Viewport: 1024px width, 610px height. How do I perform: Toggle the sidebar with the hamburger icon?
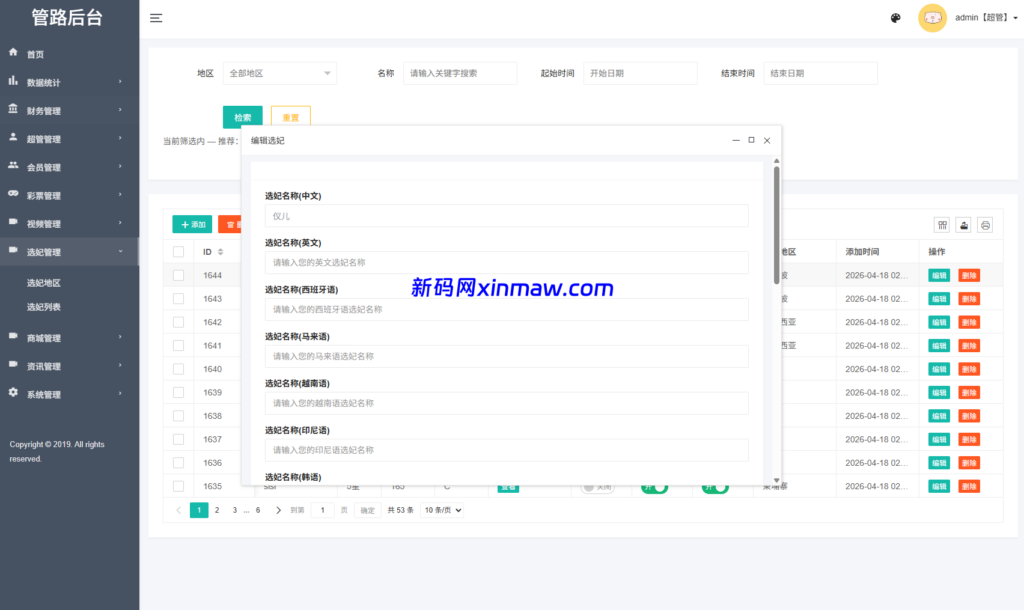click(156, 17)
